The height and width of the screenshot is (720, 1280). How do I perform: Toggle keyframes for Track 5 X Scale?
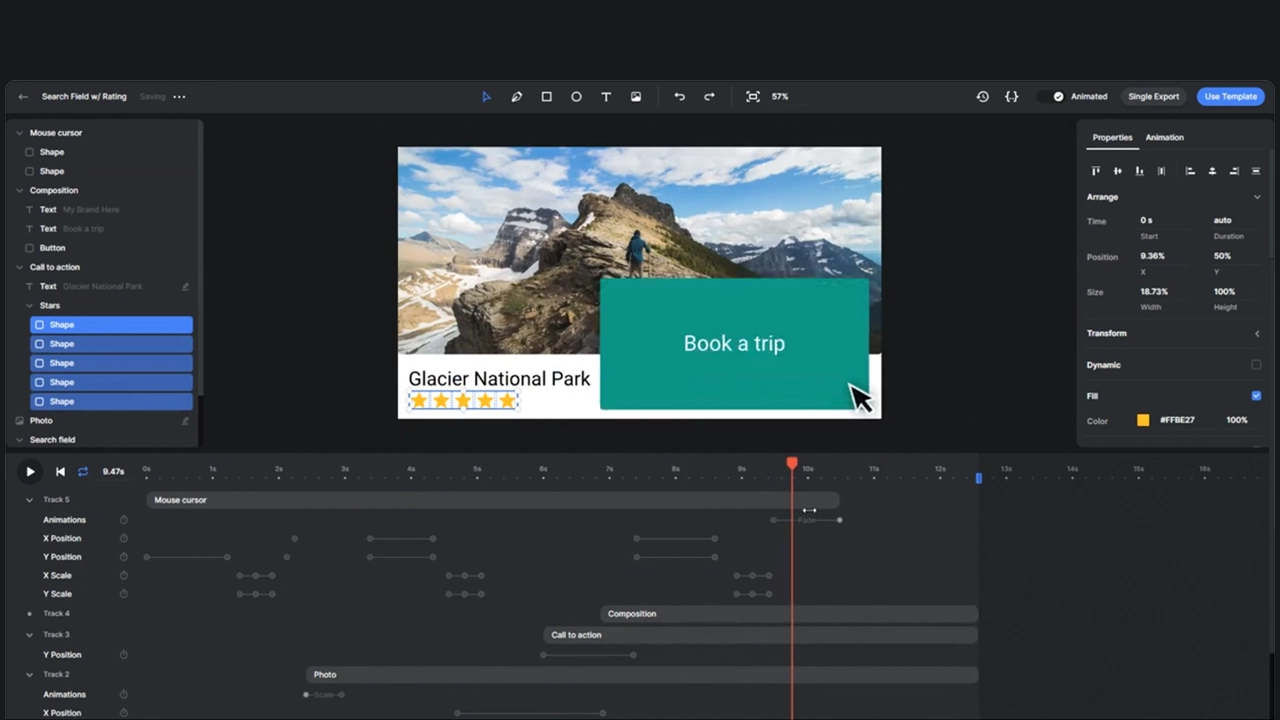tap(124, 576)
